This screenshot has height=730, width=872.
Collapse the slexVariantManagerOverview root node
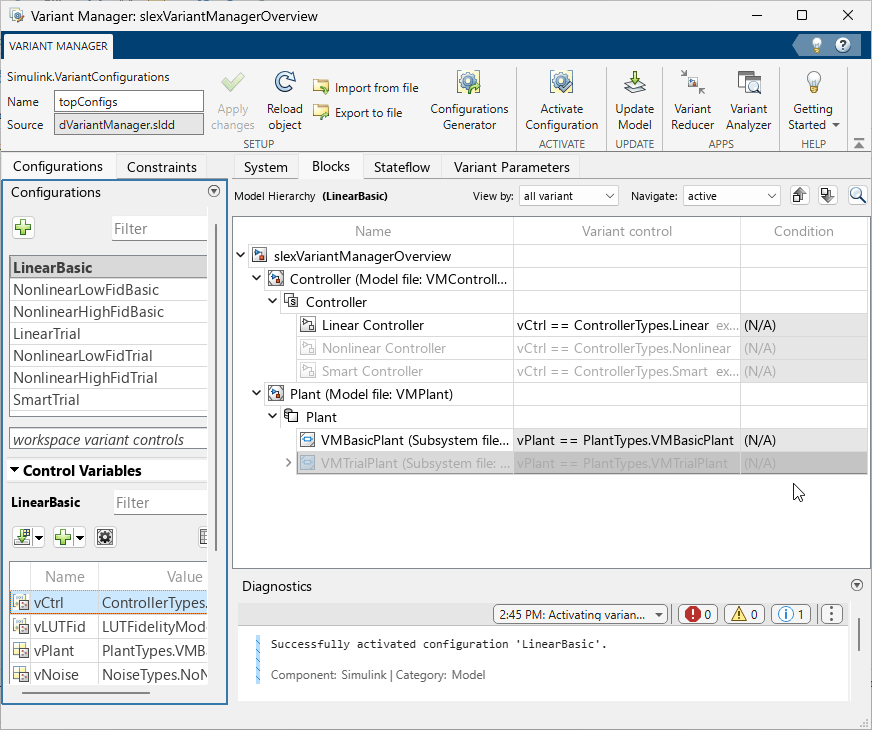coord(241,255)
